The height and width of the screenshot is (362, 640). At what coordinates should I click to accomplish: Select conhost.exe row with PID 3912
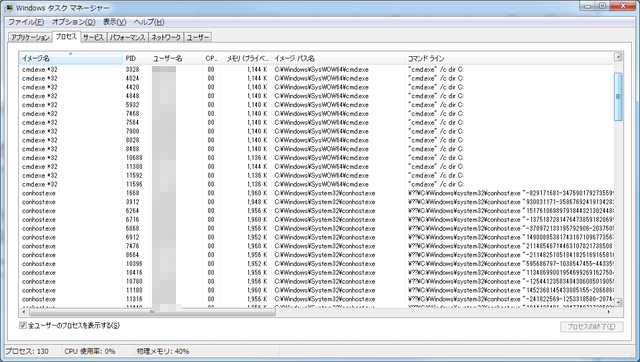pyautogui.click(x=316, y=202)
